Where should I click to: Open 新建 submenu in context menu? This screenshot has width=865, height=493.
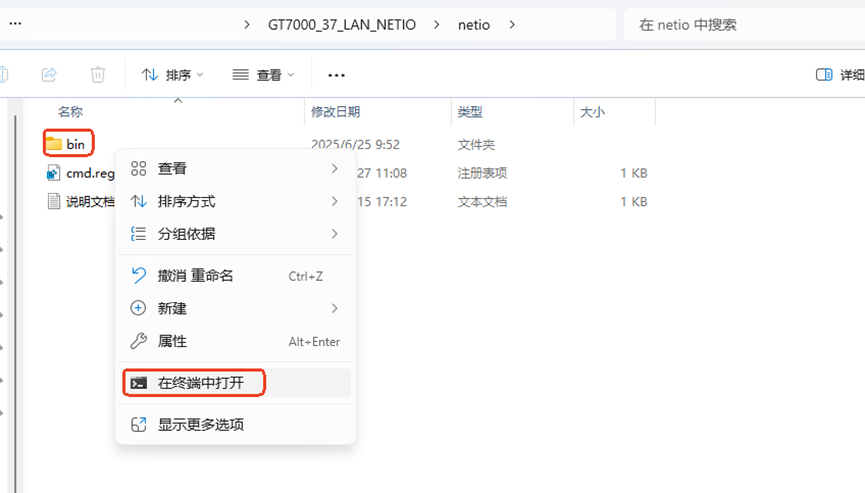[236, 308]
